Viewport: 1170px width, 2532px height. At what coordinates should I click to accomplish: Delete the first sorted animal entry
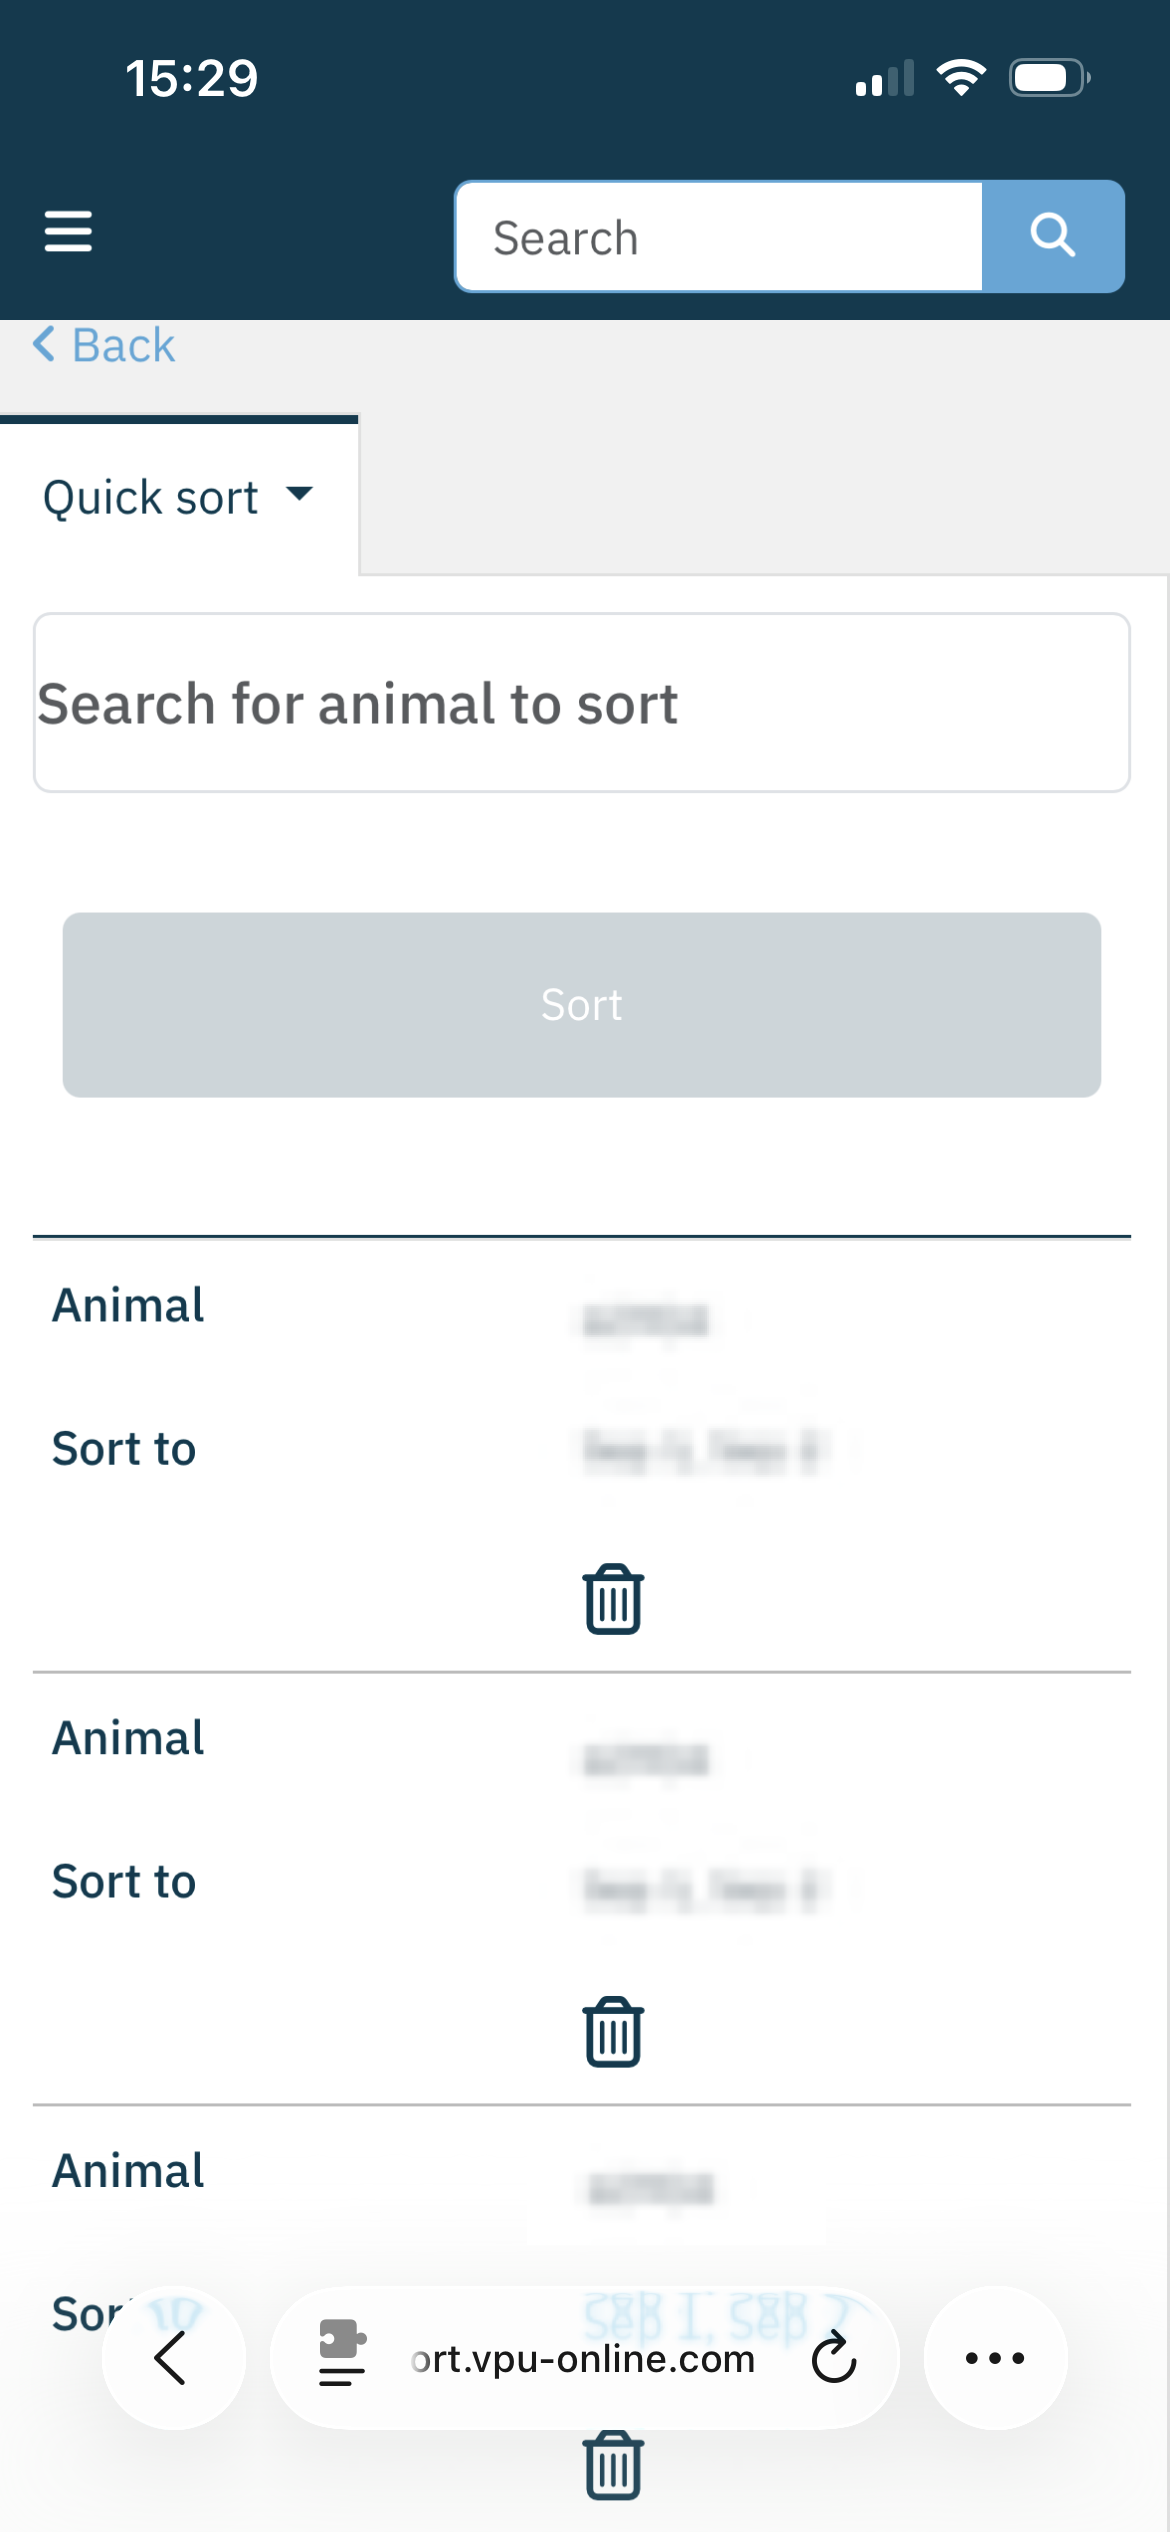613,1599
